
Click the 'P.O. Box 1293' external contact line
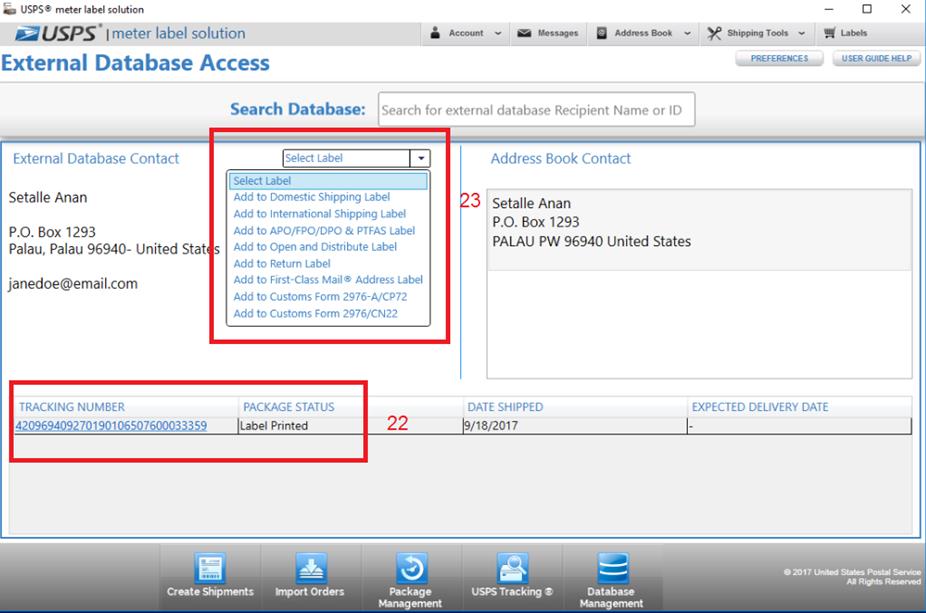point(52,232)
